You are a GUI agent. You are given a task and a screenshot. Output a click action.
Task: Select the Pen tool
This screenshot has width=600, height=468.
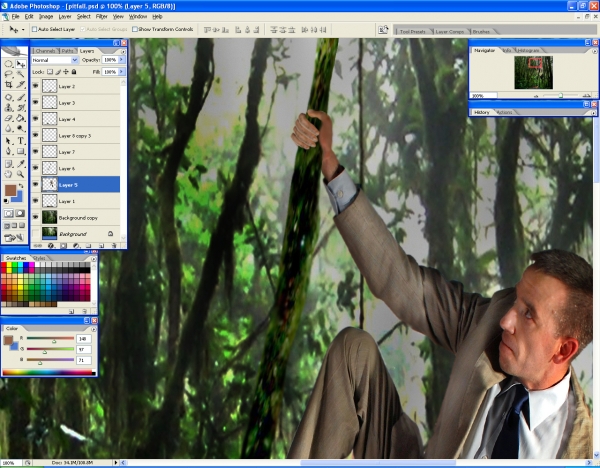click(8, 151)
